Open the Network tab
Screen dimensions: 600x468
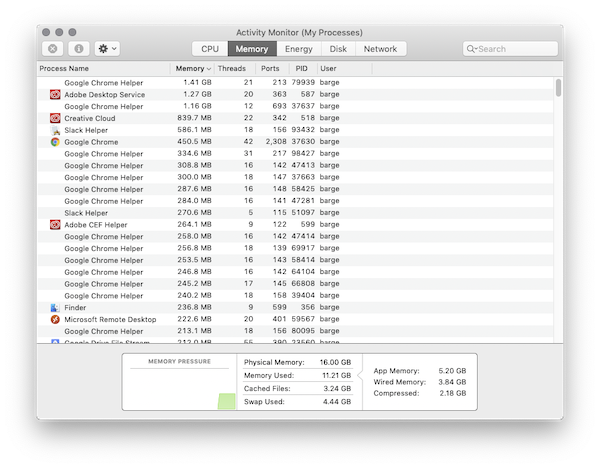tap(381, 49)
